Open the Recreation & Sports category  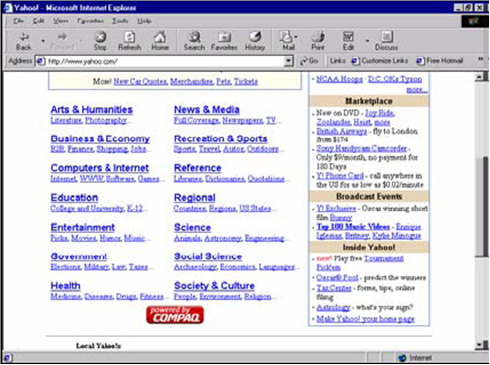point(221,139)
